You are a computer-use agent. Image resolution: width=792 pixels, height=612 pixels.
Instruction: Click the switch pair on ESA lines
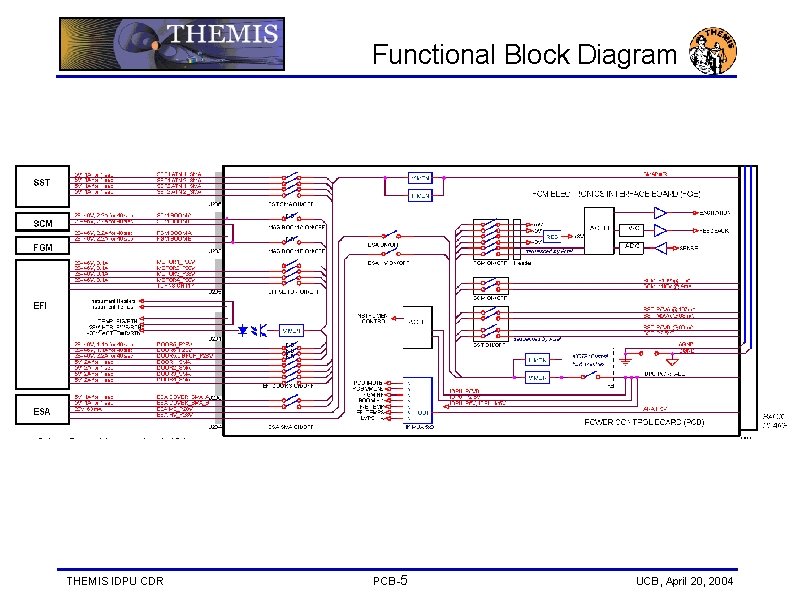click(x=291, y=402)
